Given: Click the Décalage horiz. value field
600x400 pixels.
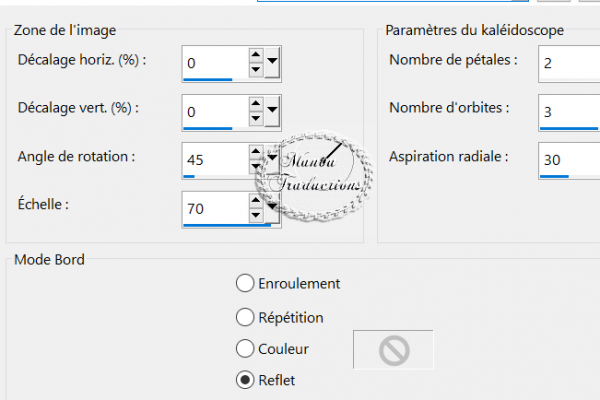Looking at the screenshot, I should [x=216, y=63].
